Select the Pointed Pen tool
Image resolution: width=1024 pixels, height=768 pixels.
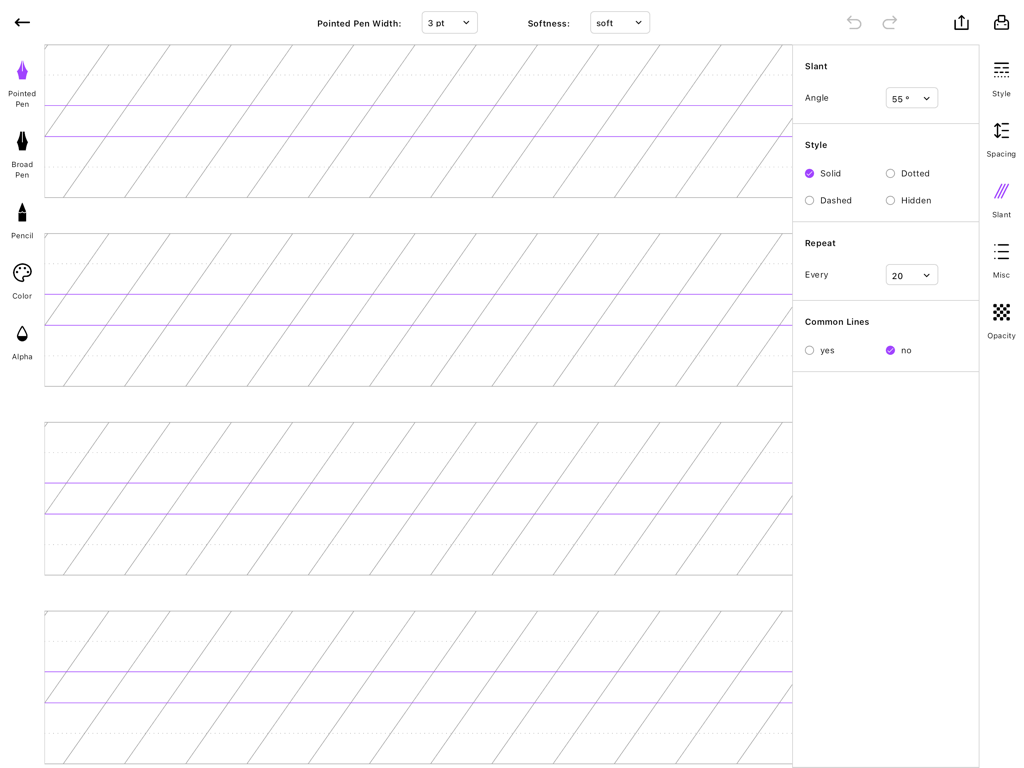[21, 80]
